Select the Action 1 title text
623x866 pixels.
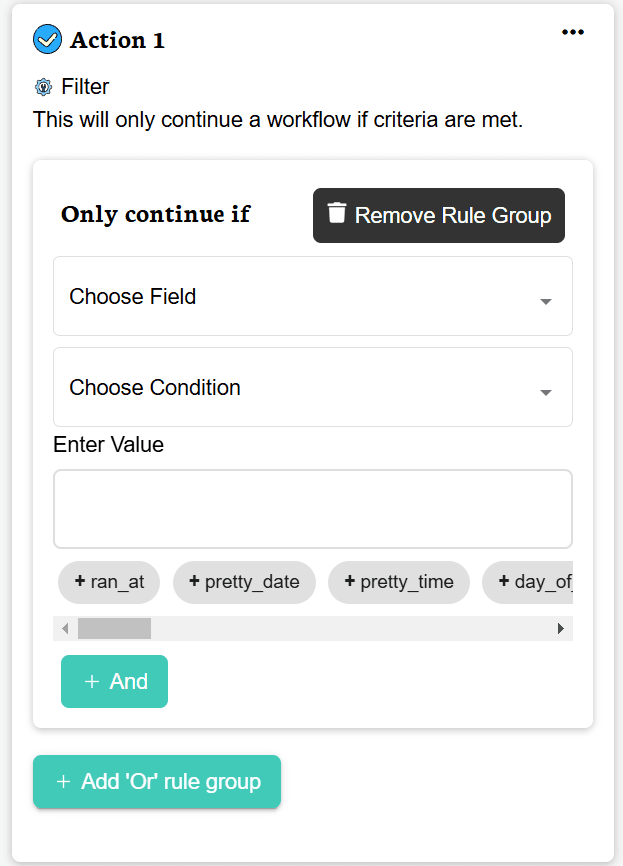[117, 40]
